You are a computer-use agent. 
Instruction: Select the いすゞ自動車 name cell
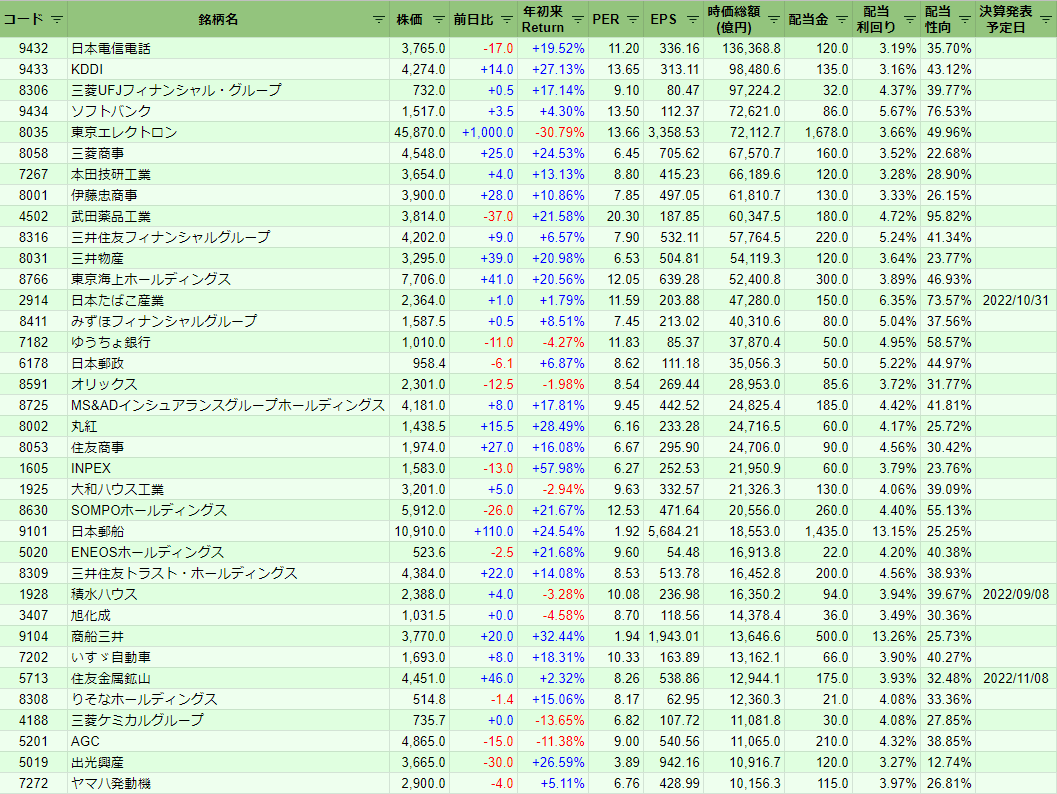point(229,657)
